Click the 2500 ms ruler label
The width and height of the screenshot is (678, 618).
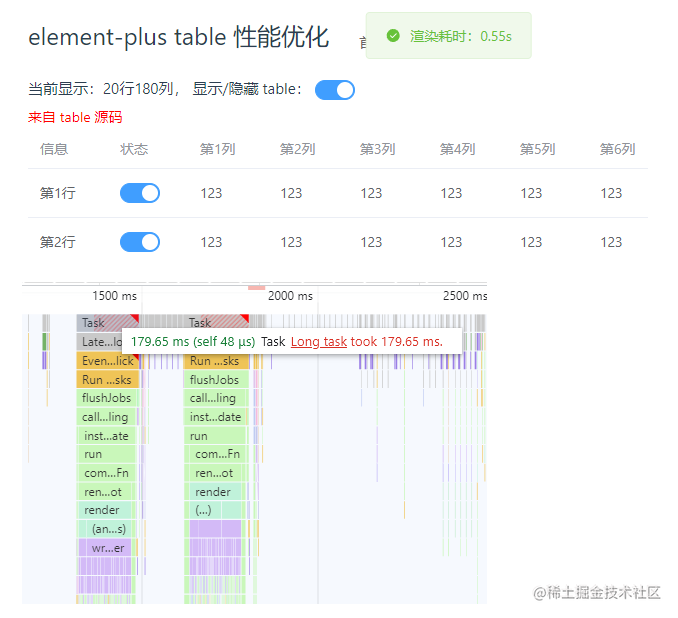[x=465, y=296]
